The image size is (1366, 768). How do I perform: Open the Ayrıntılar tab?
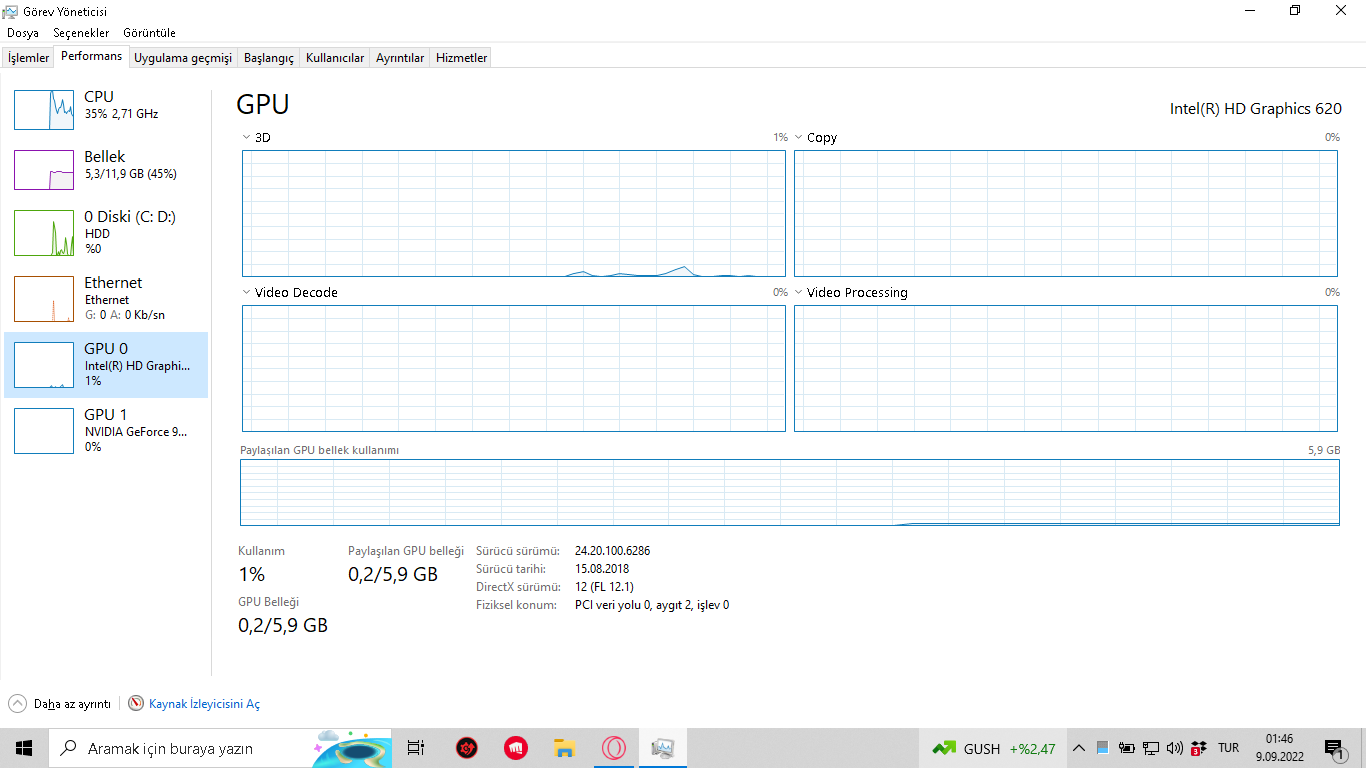[x=400, y=58]
